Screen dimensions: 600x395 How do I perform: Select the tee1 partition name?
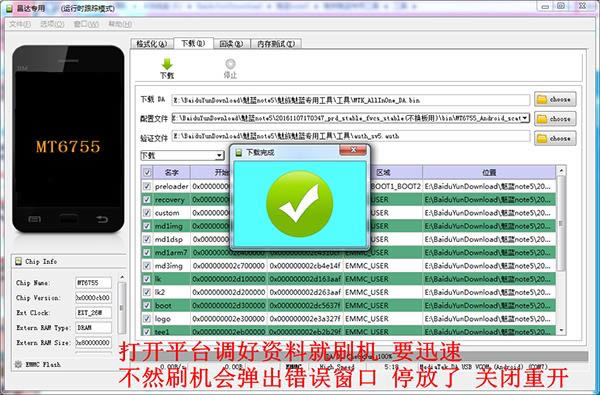coord(162,331)
